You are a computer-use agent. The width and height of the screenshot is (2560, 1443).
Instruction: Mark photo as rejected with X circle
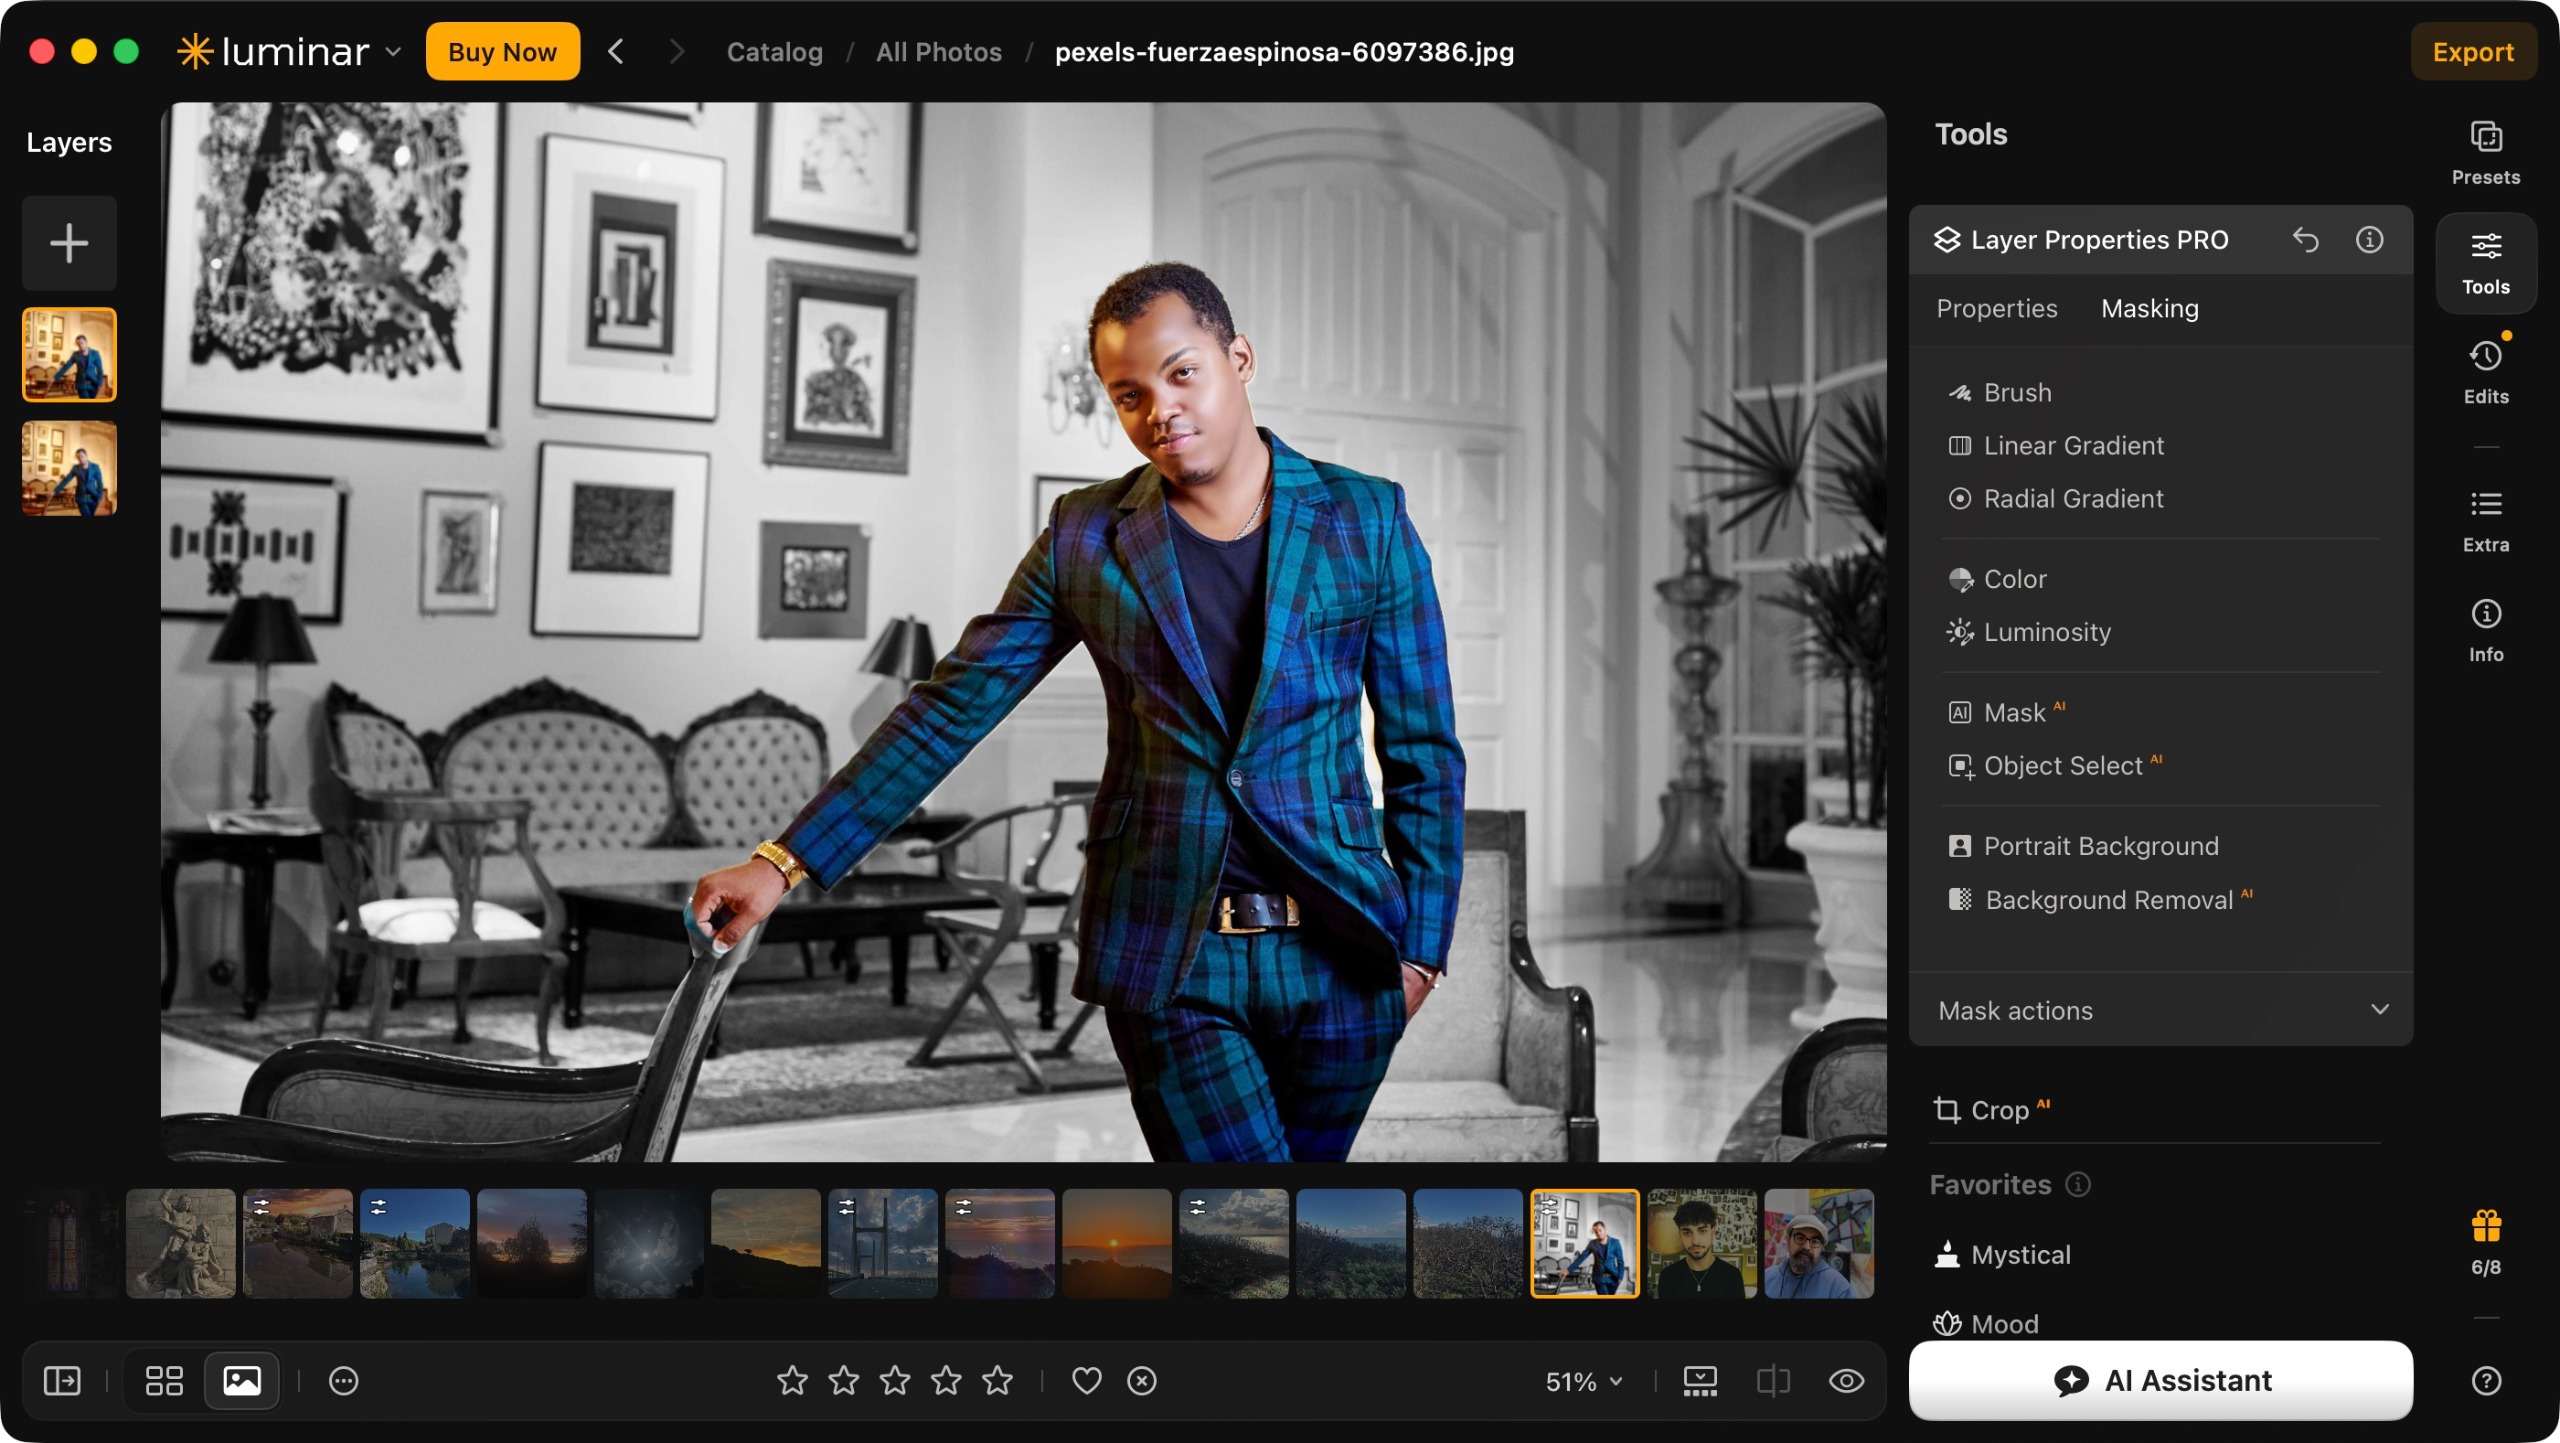point(1141,1381)
